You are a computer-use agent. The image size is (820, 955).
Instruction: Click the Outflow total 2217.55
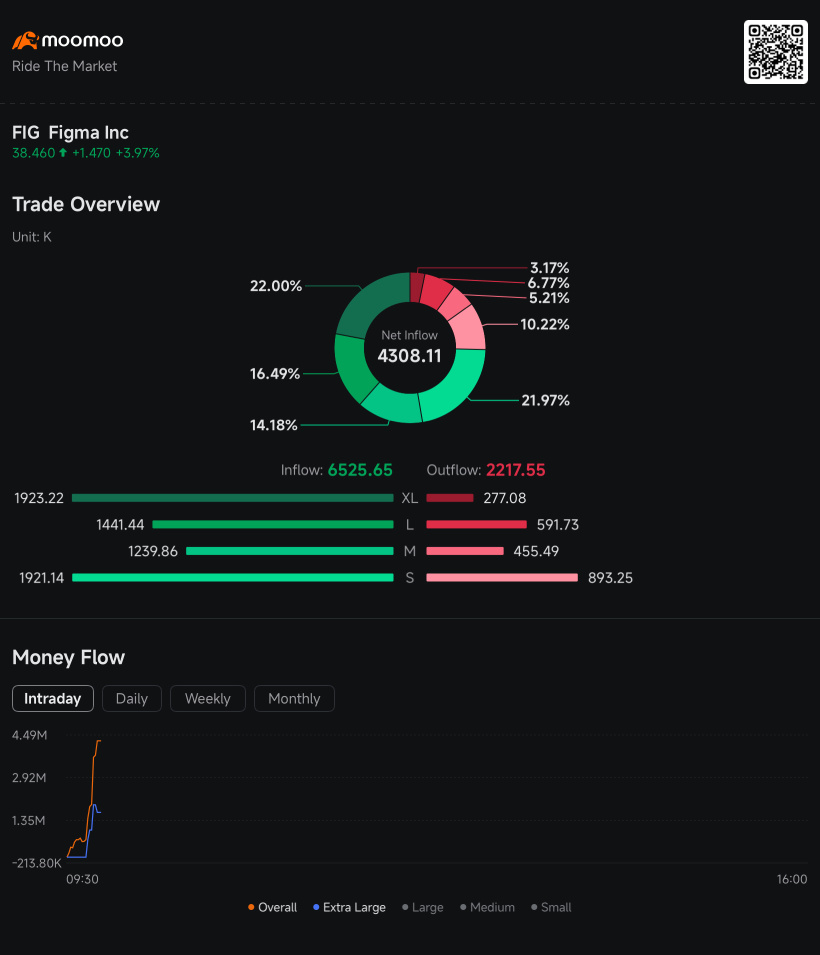coord(515,470)
